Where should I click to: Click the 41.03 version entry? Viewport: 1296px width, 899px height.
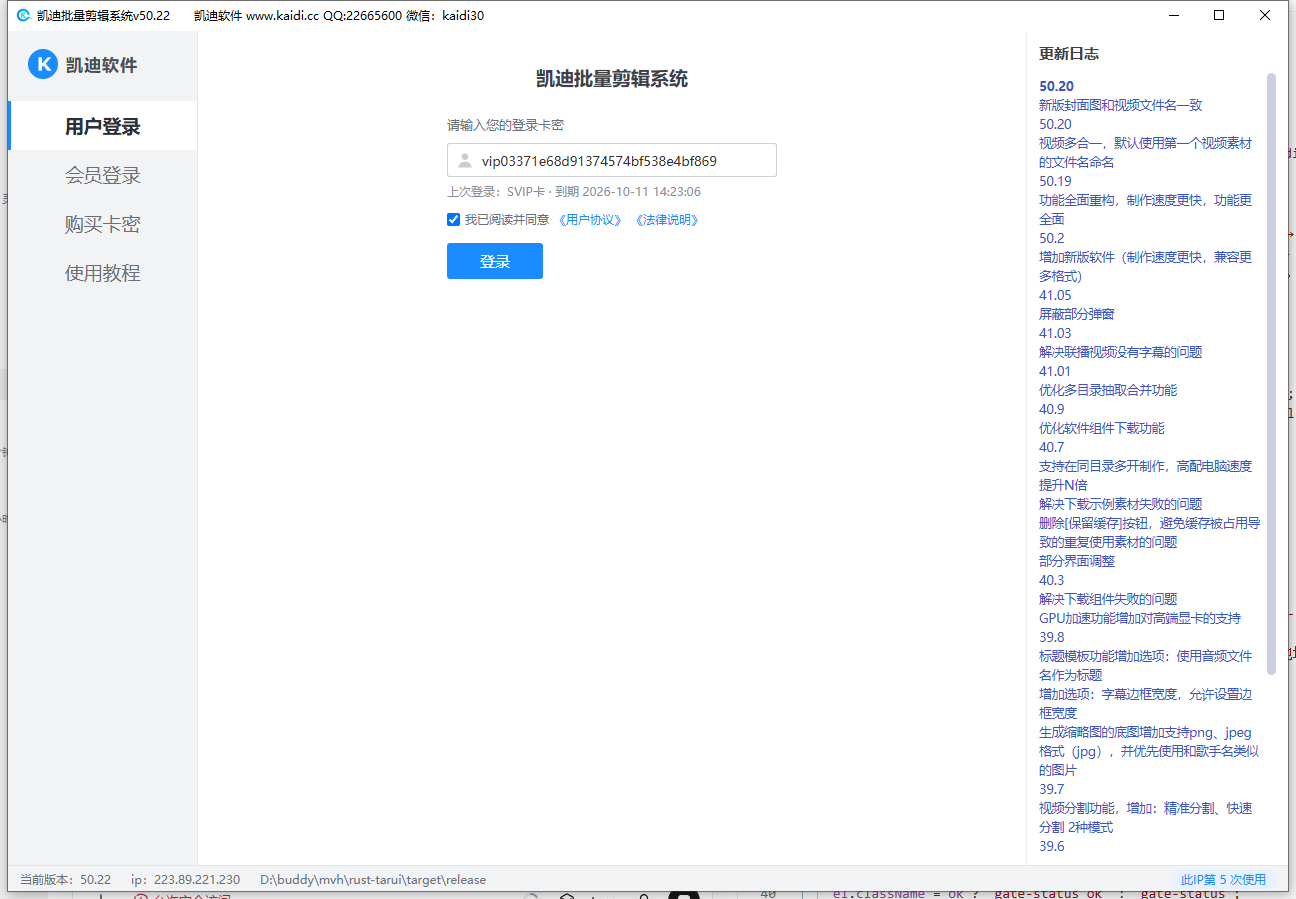(1055, 333)
